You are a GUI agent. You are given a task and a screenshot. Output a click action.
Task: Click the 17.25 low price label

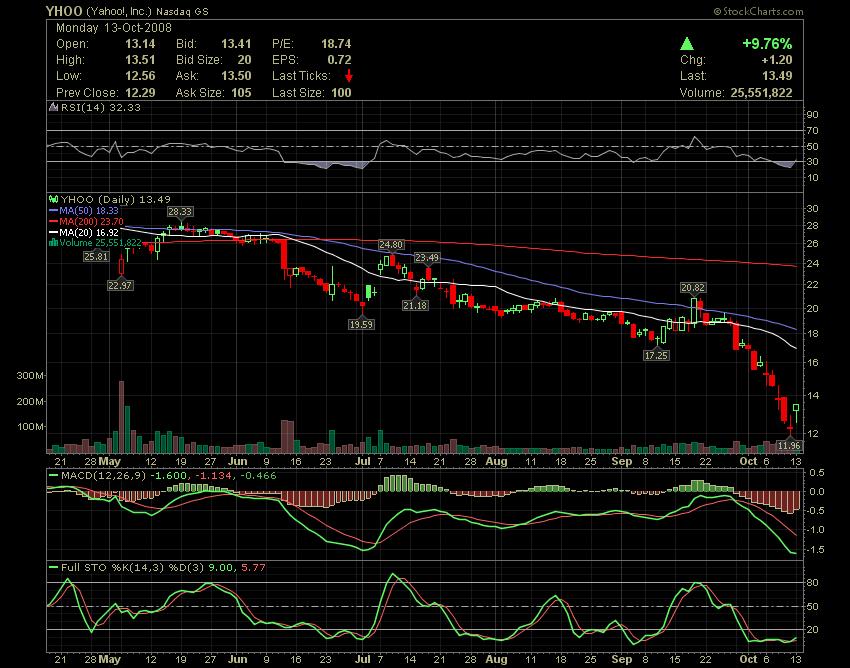tap(656, 356)
